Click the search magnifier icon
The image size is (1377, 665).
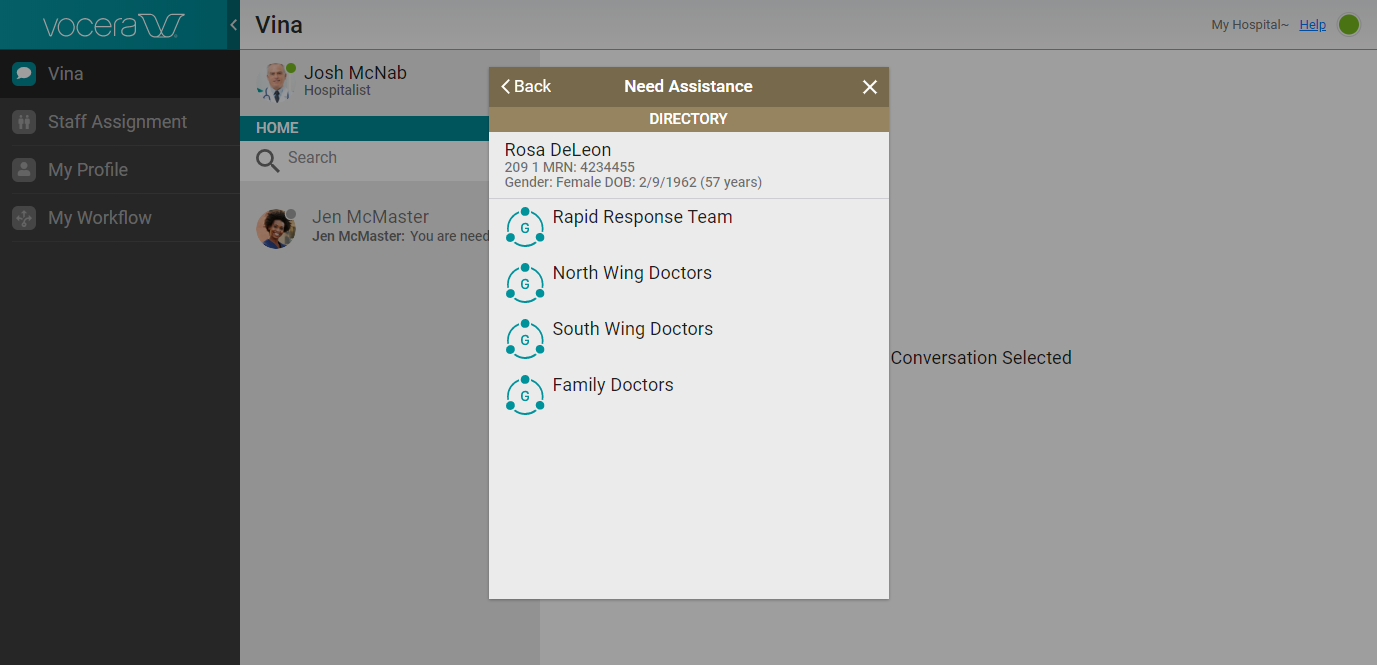click(267, 160)
